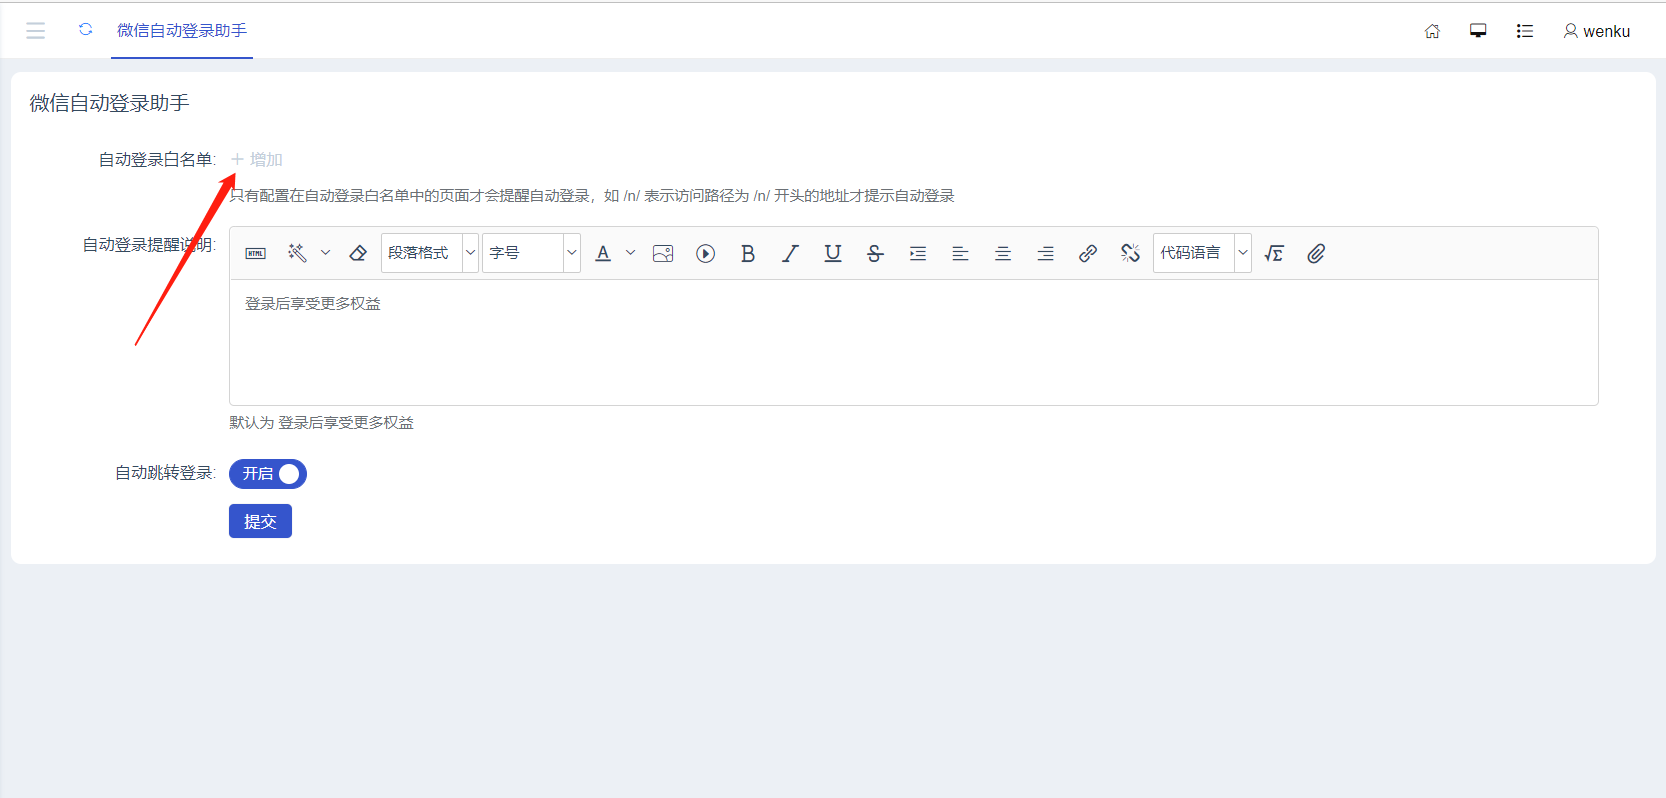The height and width of the screenshot is (798, 1666).
Task: Insert video using play icon
Action: coord(706,253)
